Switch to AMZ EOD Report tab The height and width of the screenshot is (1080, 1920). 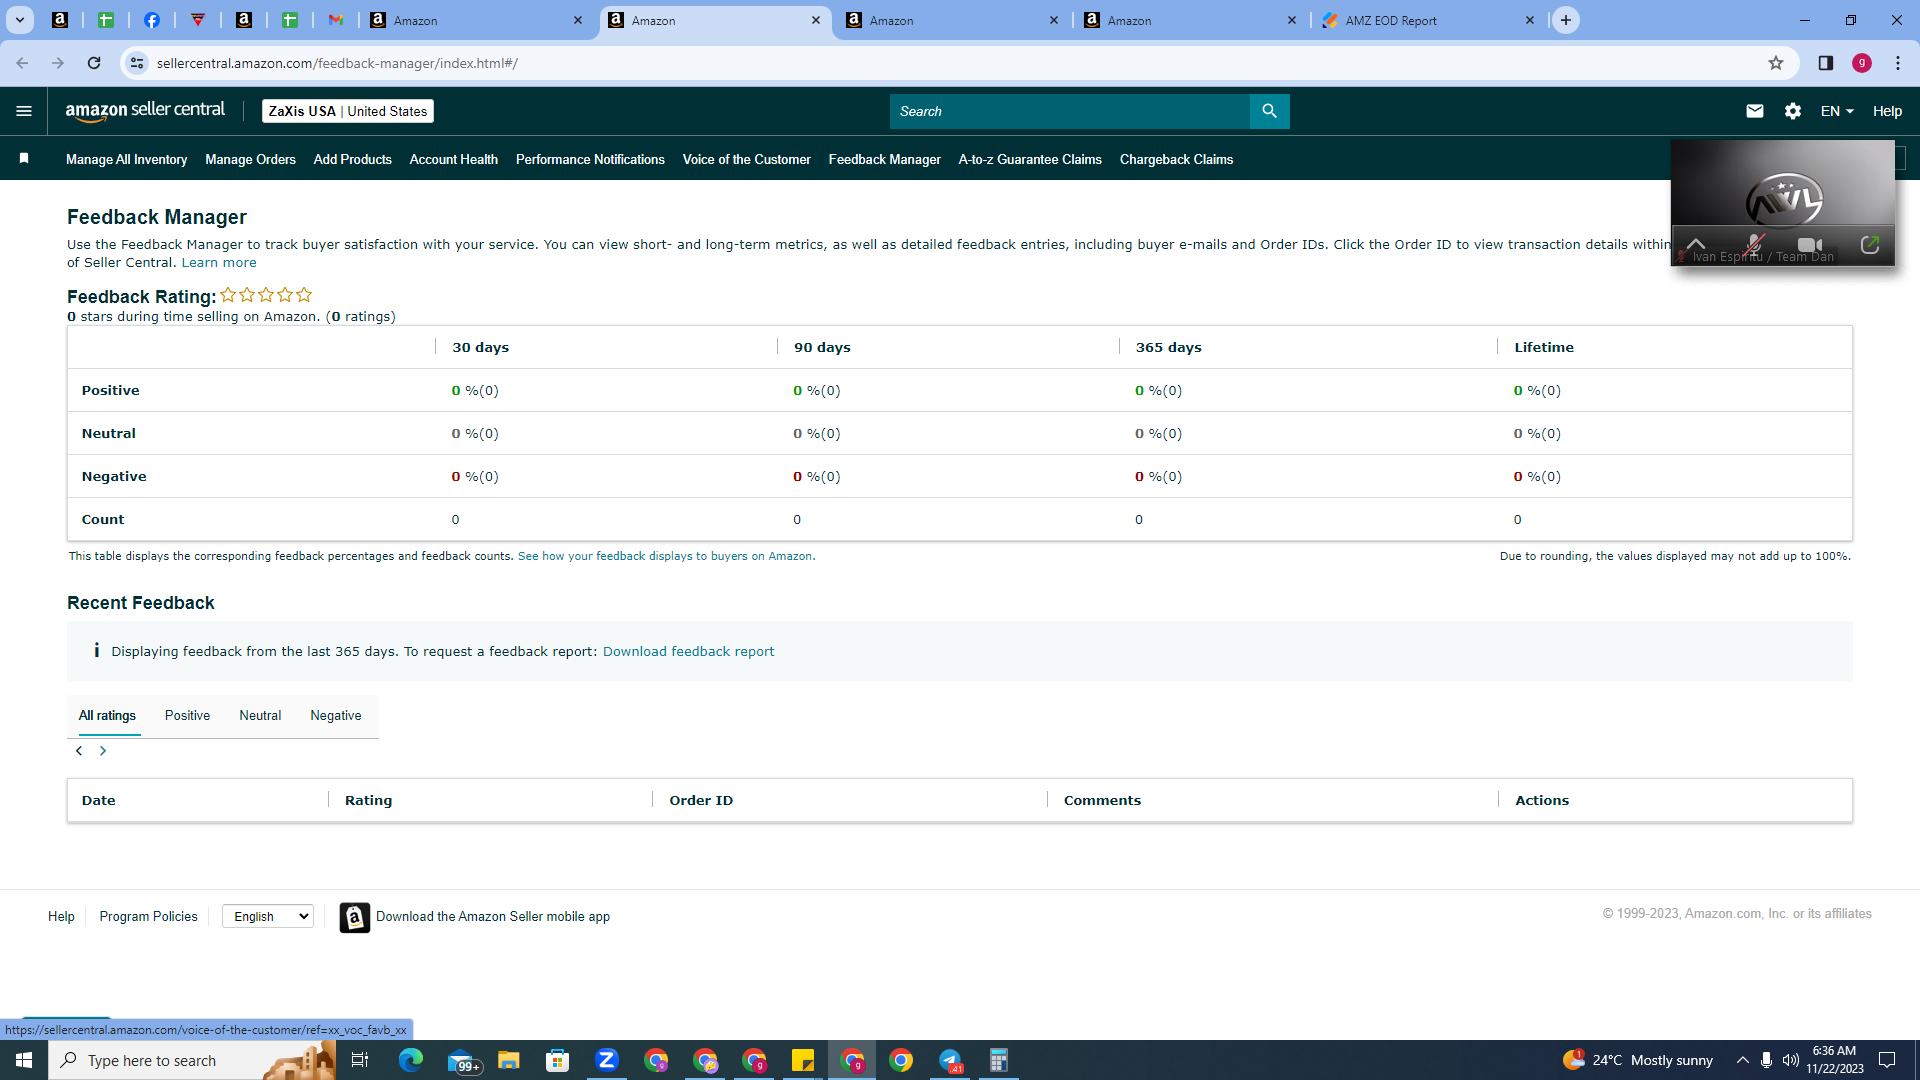pyautogui.click(x=1430, y=20)
